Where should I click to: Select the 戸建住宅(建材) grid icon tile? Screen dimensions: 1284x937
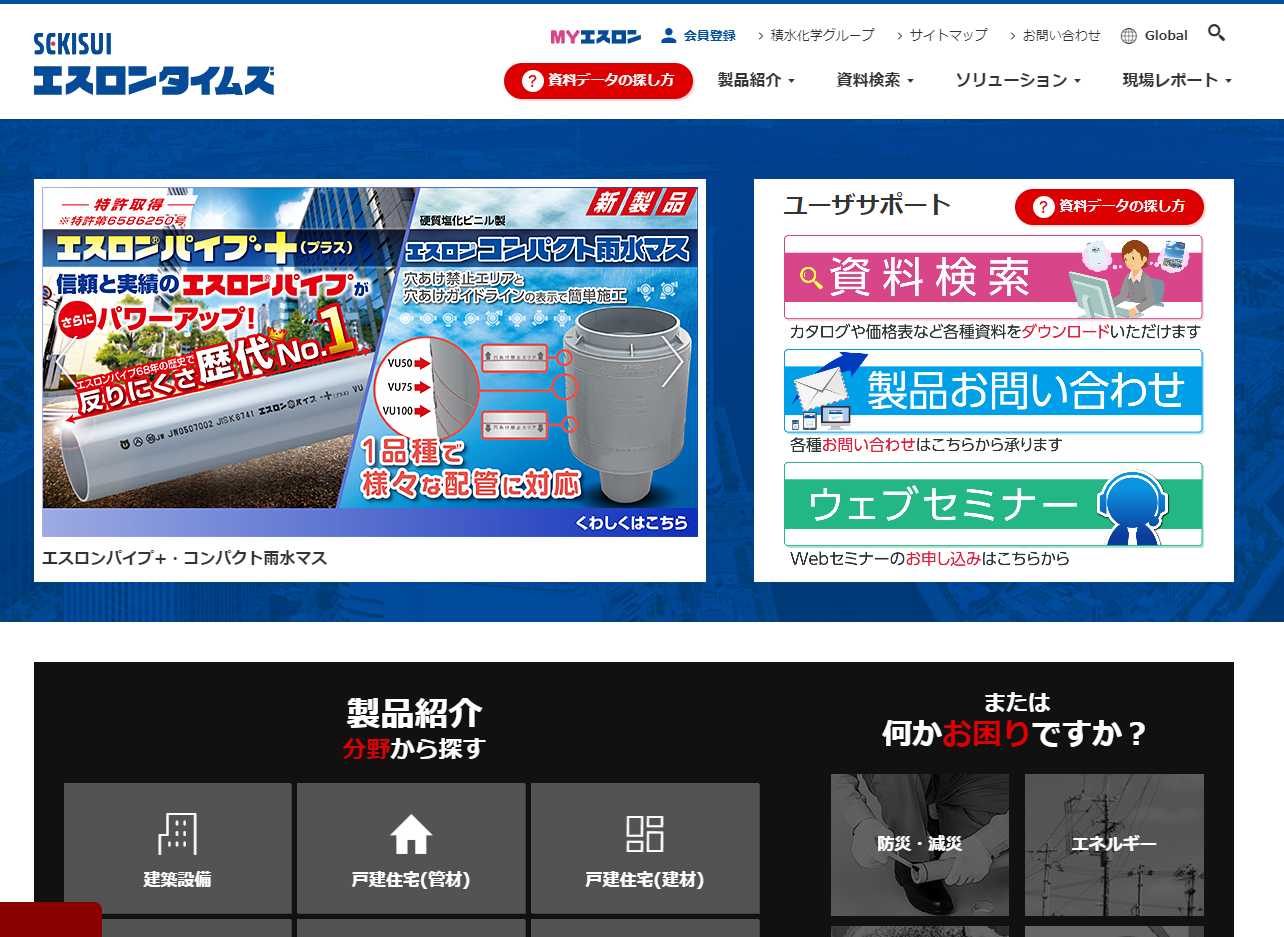click(x=645, y=848)
